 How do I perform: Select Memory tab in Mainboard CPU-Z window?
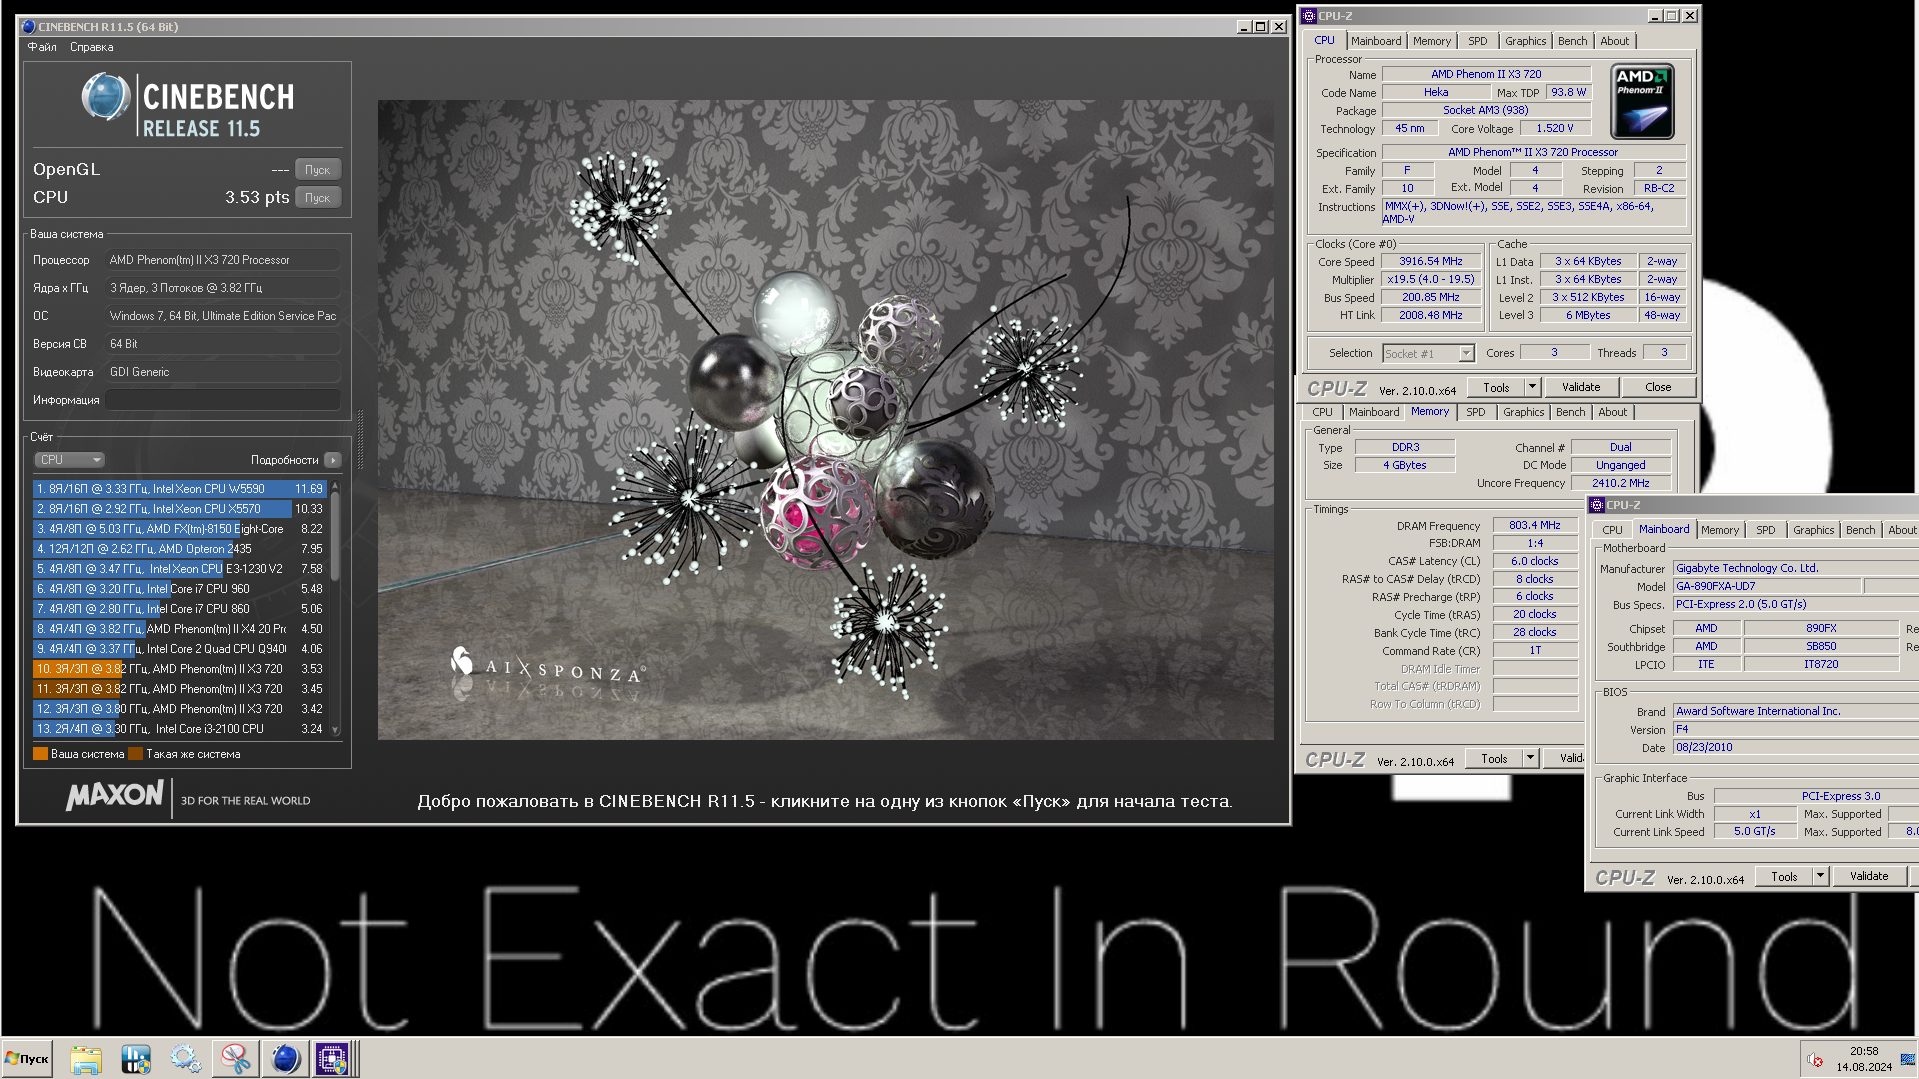point(1720,530)
